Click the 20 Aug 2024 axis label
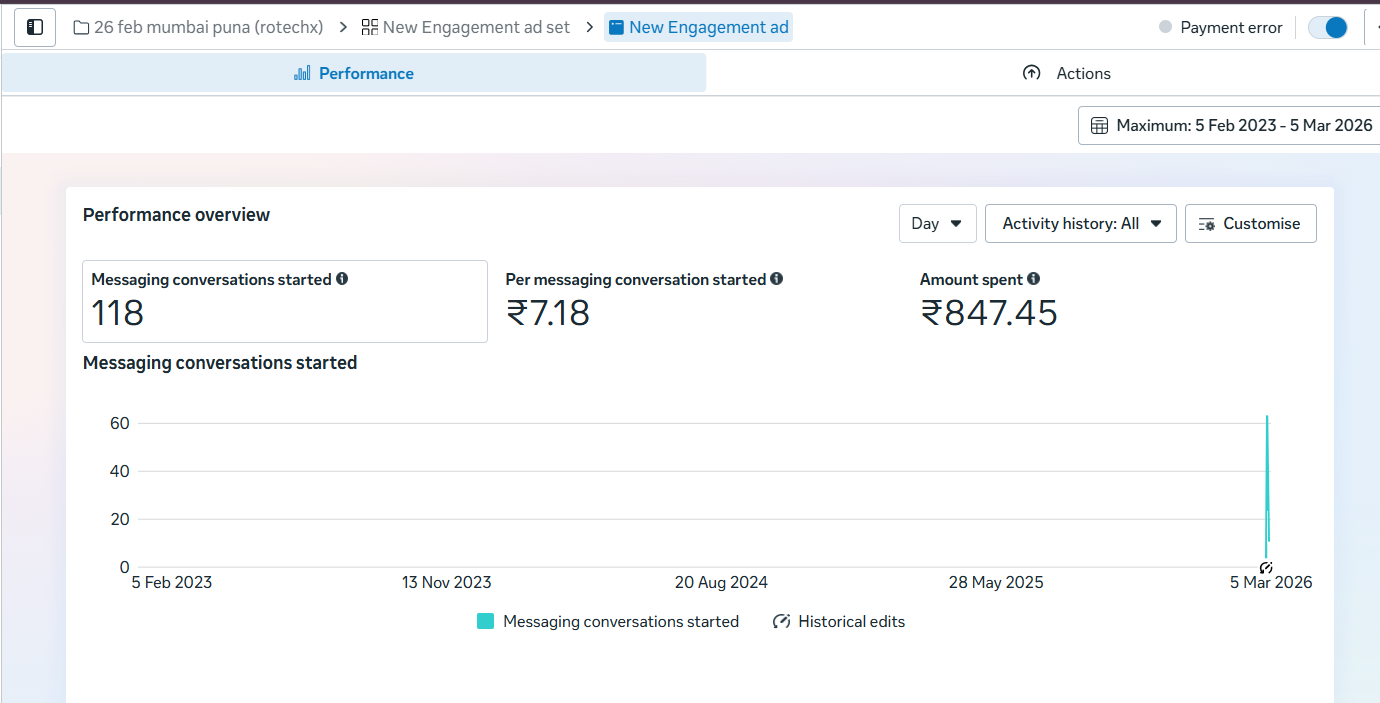The width and height of the screenshot is (1380, 703). tap(721, 582)
